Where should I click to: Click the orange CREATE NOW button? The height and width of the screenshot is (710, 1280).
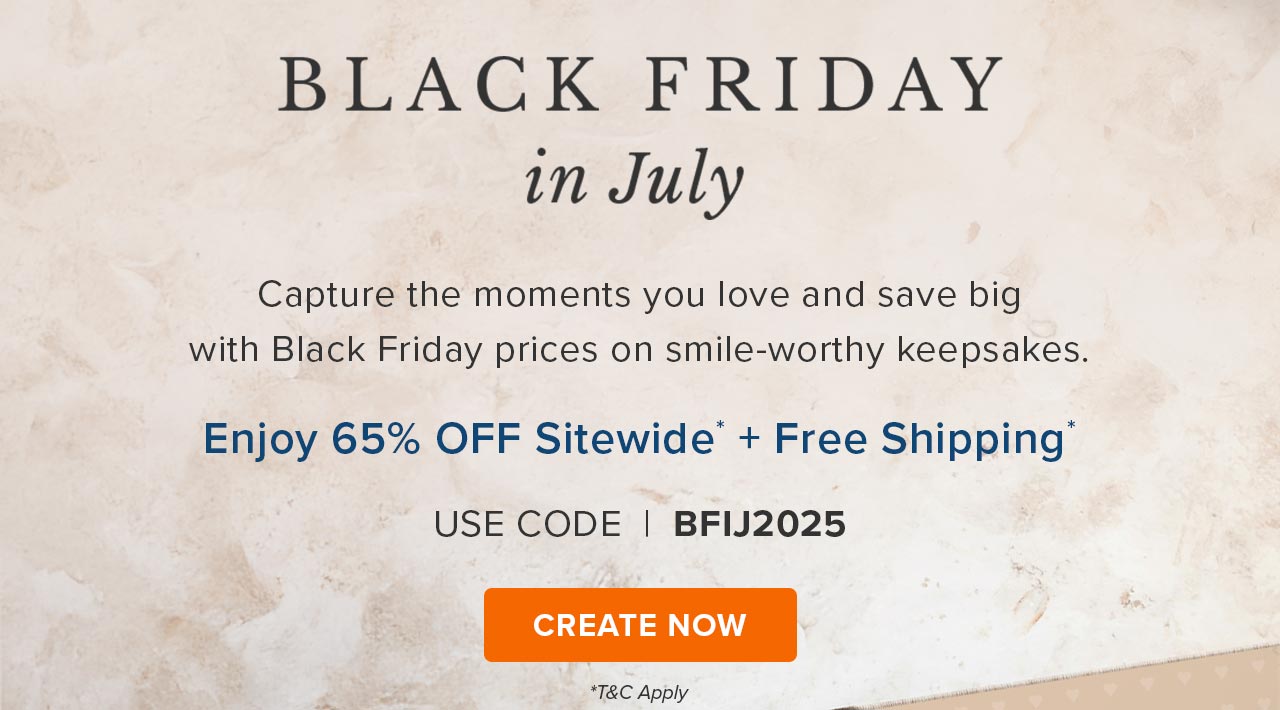pyautogui.click(x=640, y=625)
